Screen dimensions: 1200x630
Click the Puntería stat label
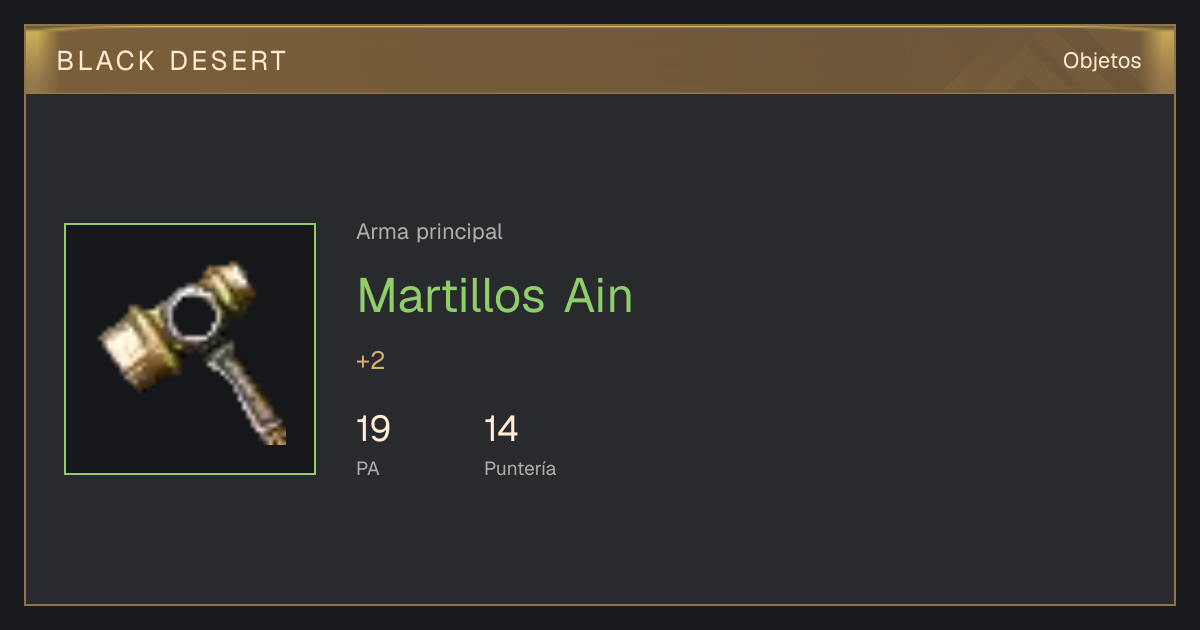tap(520, 468)
